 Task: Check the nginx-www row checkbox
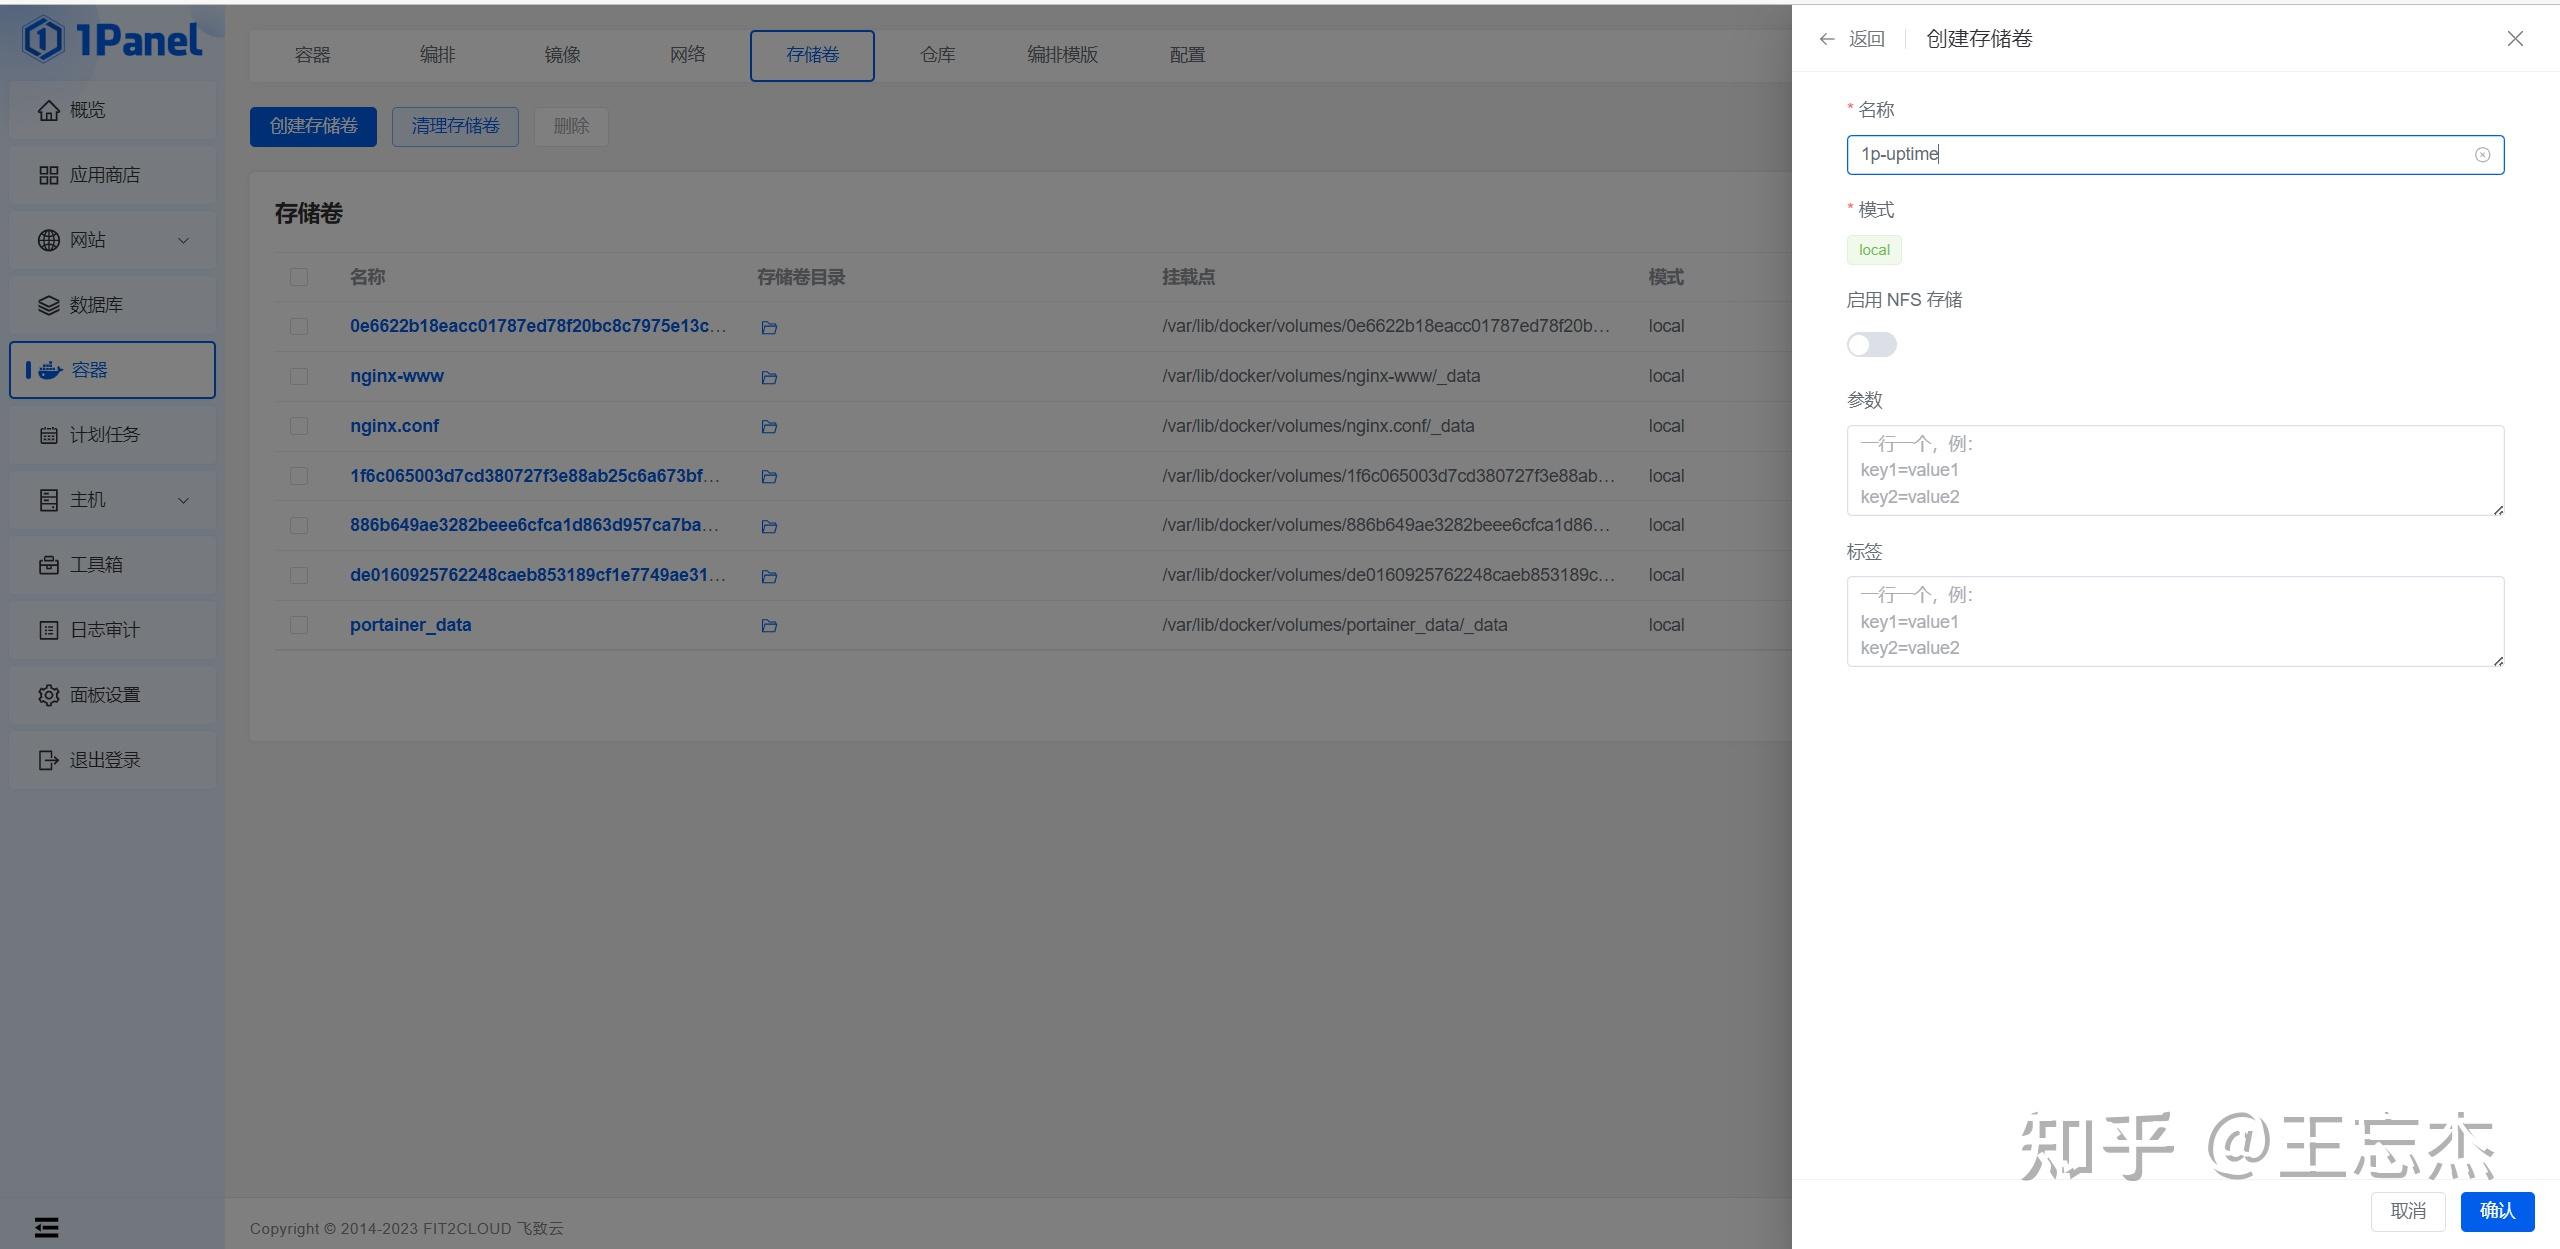pyautogui.click(x=299, y=377)
